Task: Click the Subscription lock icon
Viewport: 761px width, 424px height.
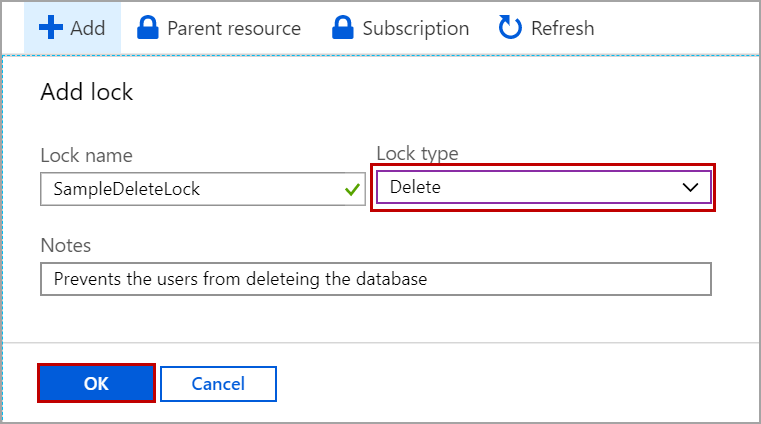Action: 343,27
